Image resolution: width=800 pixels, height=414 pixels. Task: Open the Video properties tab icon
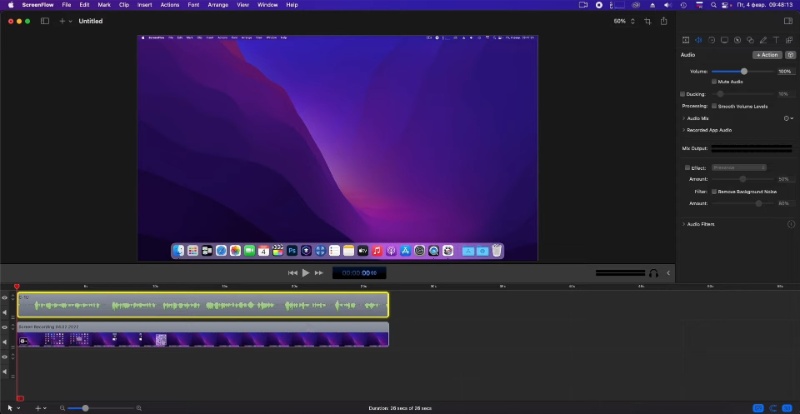point(685,40)
